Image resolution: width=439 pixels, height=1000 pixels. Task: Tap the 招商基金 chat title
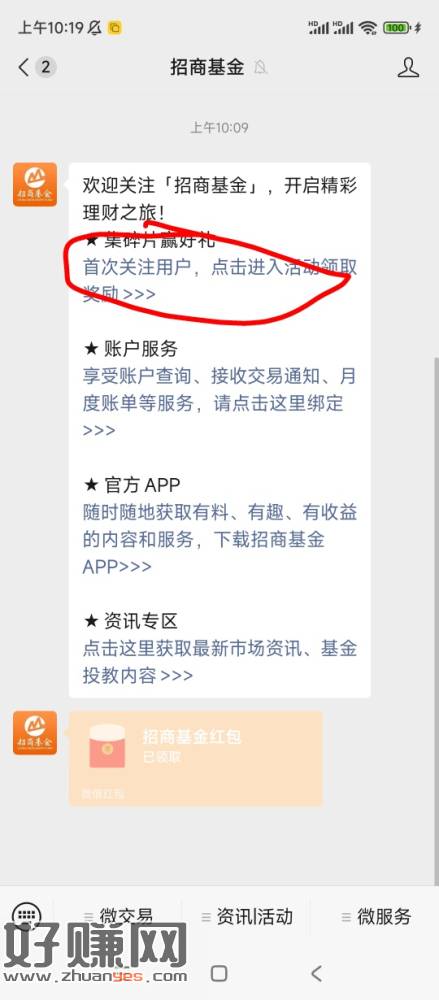pyautogui.click(x=207, y=67)
